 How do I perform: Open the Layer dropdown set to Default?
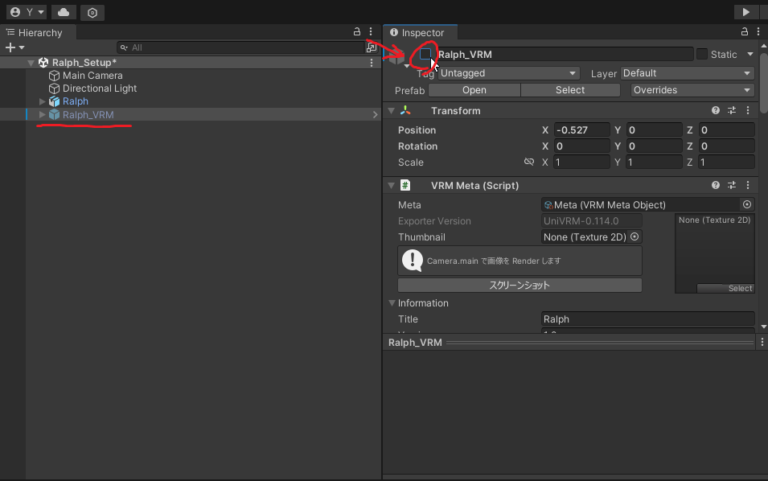[x=687, y=73]
